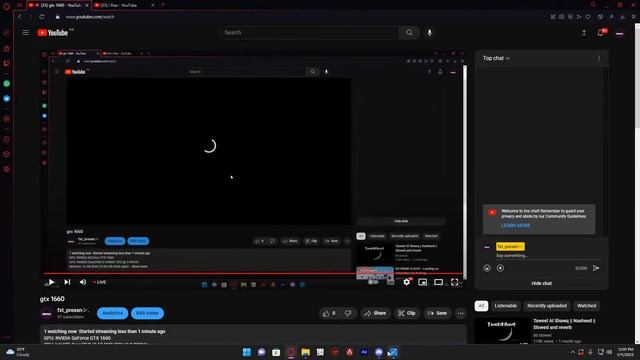The height and width of the screenshot is (360, 640).
Task: Start voice search with the microphone
Action: pos(429,33)
